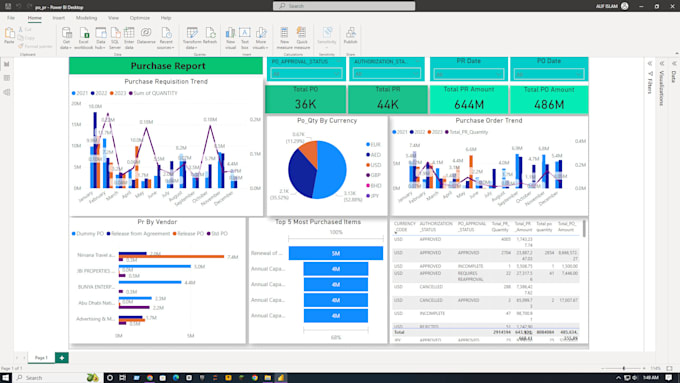
Task: Expand the Filters pane
Action: 650,64
